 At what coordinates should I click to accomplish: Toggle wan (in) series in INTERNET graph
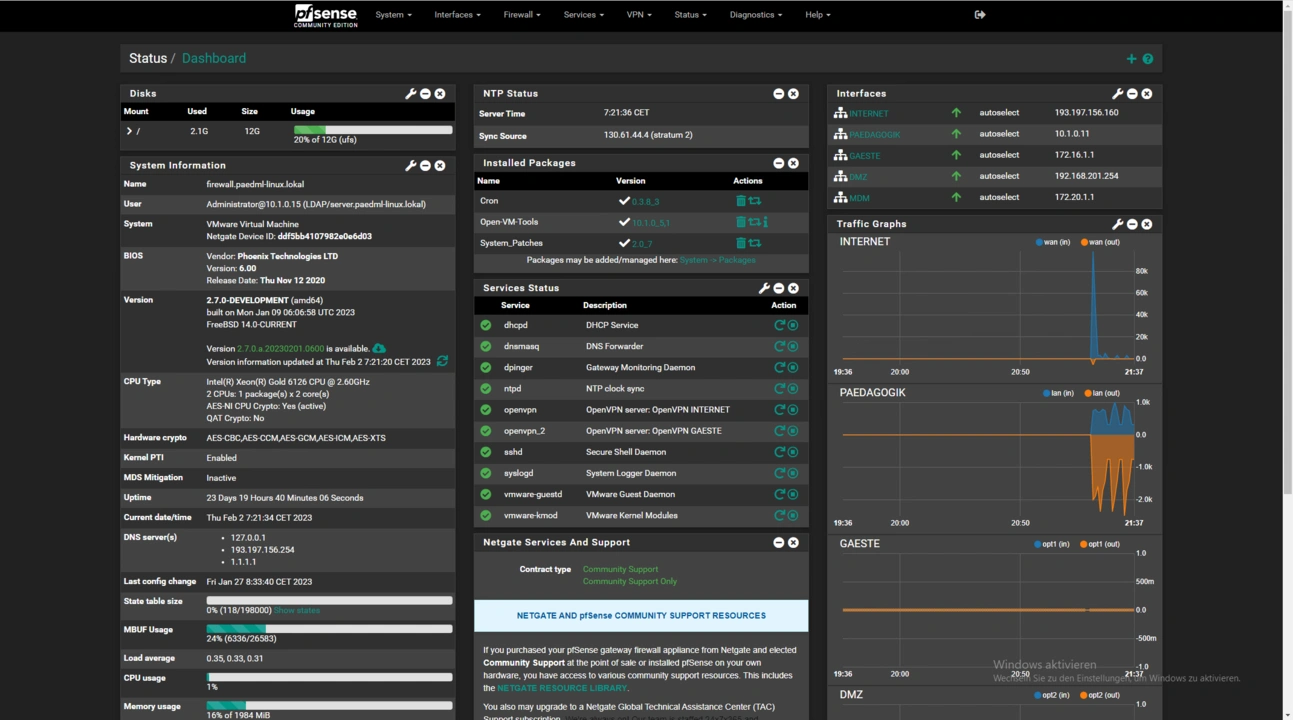click(1054, 242)
